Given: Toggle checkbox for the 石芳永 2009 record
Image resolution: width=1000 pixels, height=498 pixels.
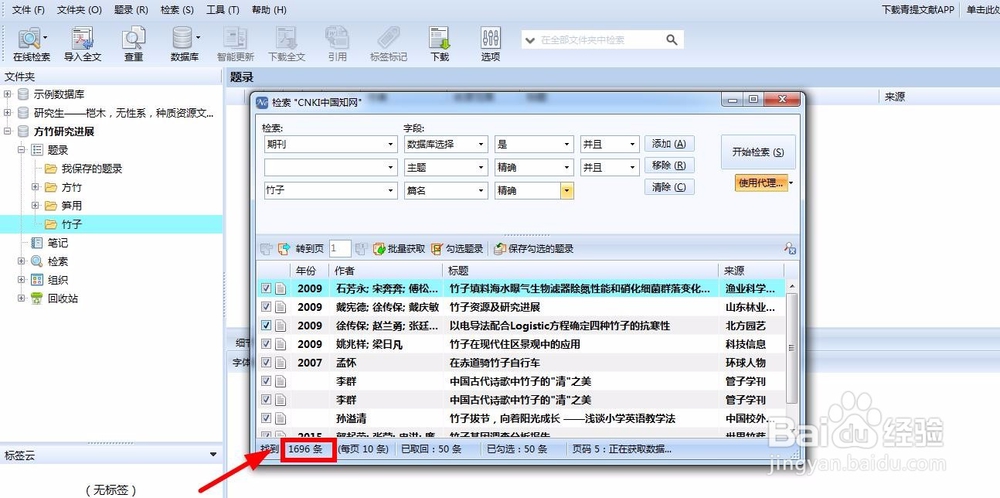Looking at the screenshot, I should [x=266, y=288].
